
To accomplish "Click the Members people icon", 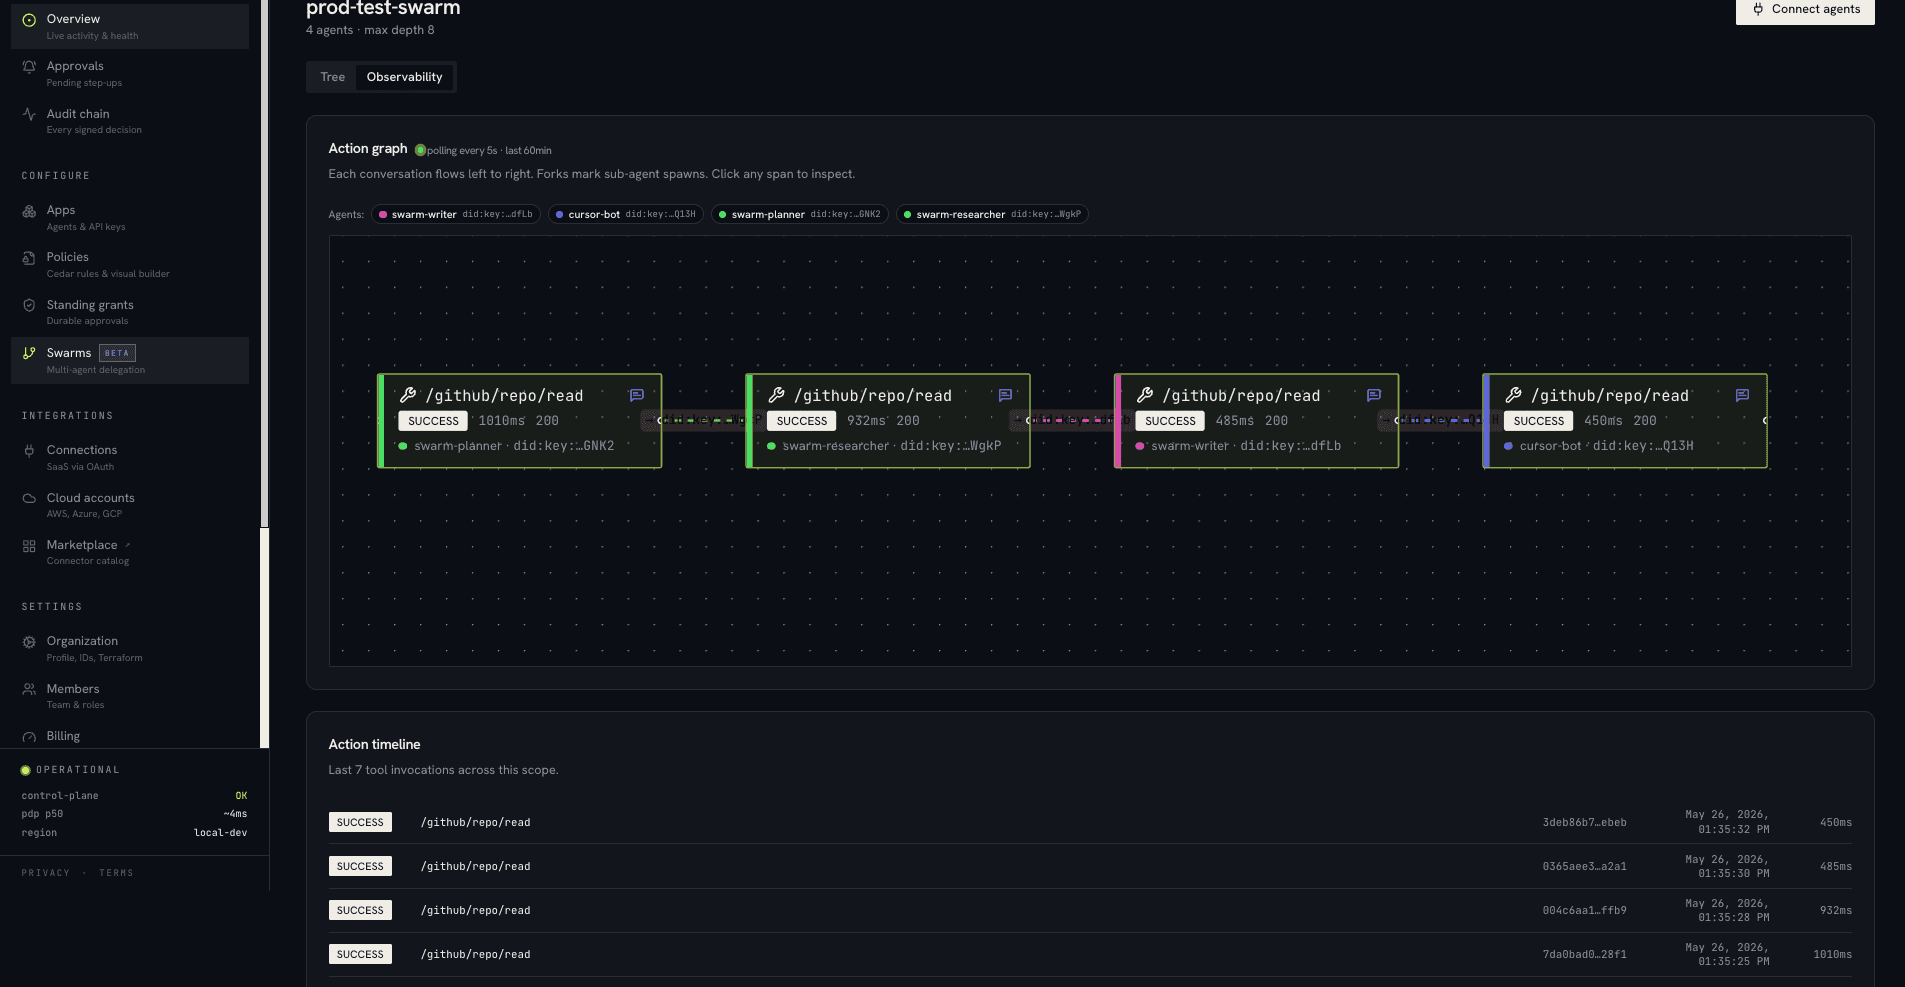I will point(29,690).
